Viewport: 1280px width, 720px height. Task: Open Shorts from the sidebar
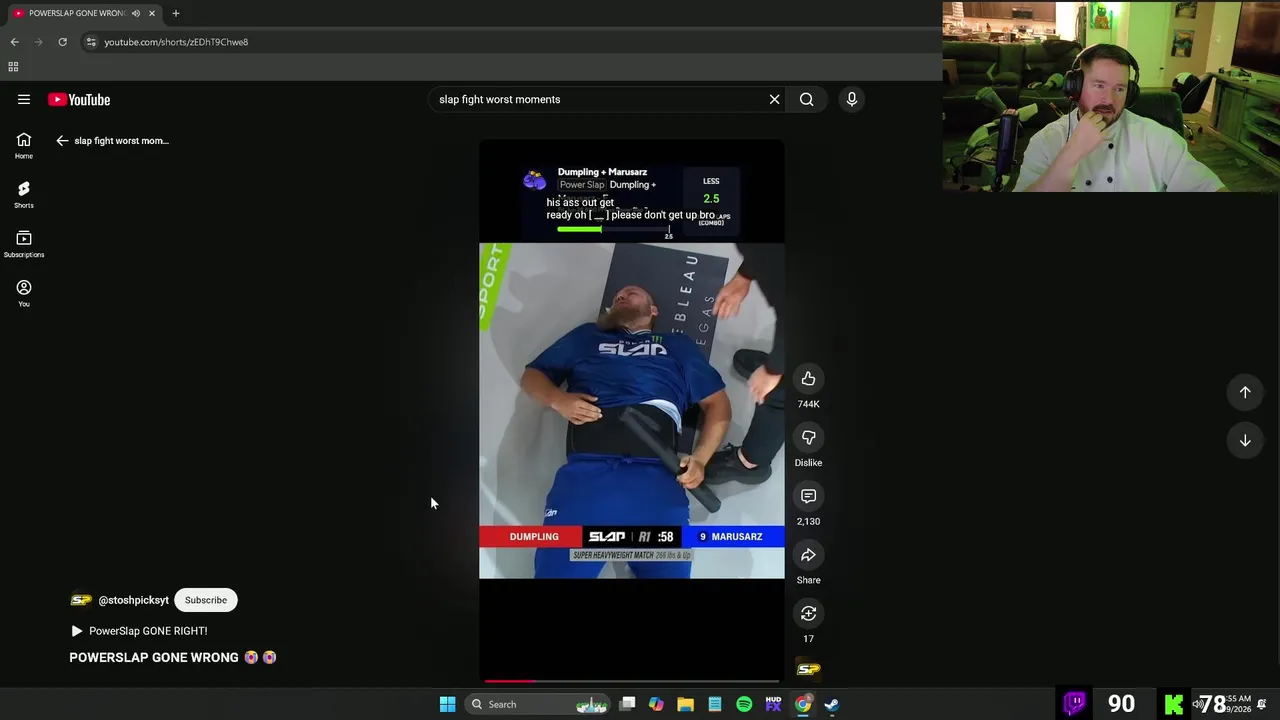(x=24, y=194)
